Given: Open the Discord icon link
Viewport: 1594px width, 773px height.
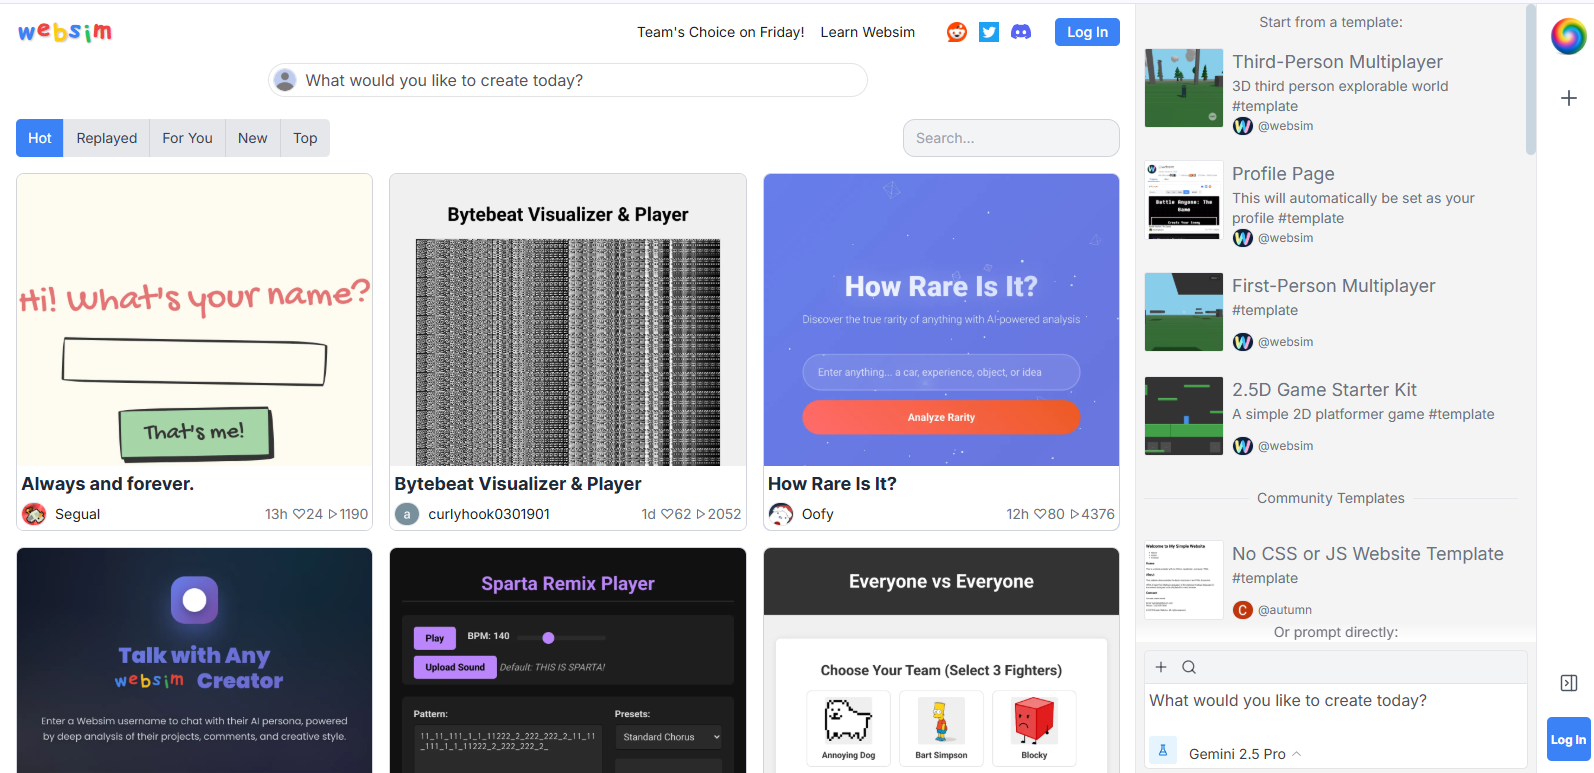Looking at the screenshot, I should (x=1021, y=32).
